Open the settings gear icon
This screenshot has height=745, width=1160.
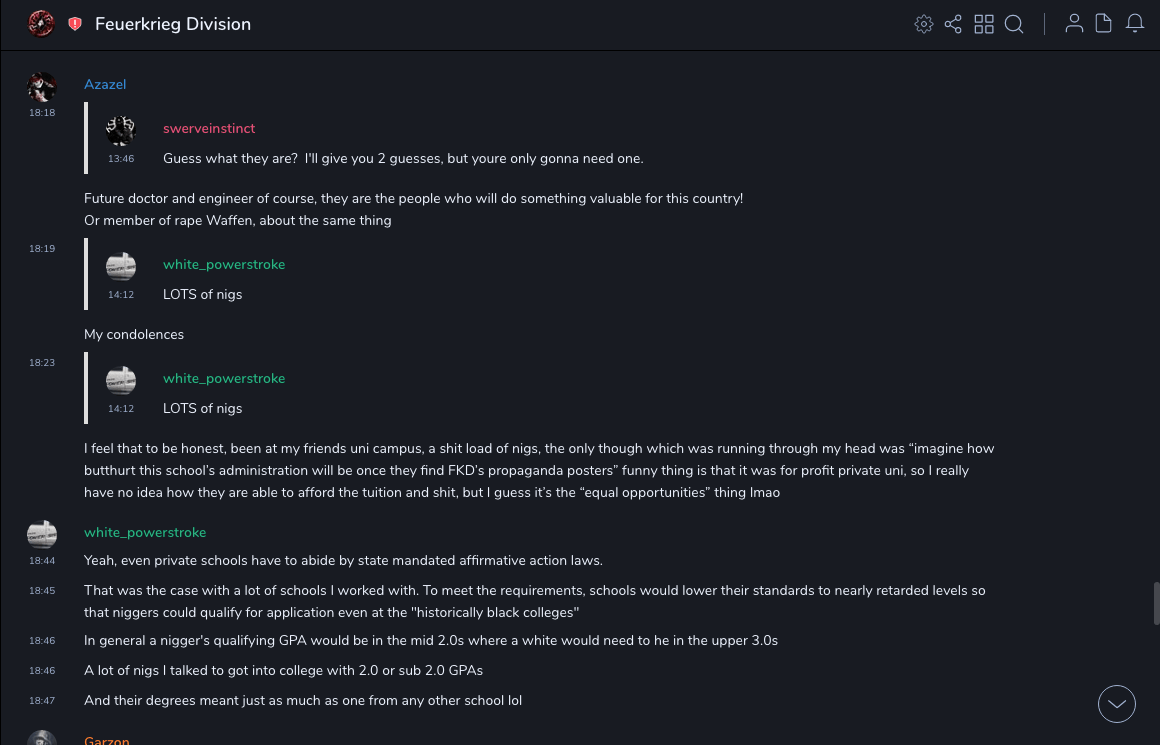pos(924,24)
